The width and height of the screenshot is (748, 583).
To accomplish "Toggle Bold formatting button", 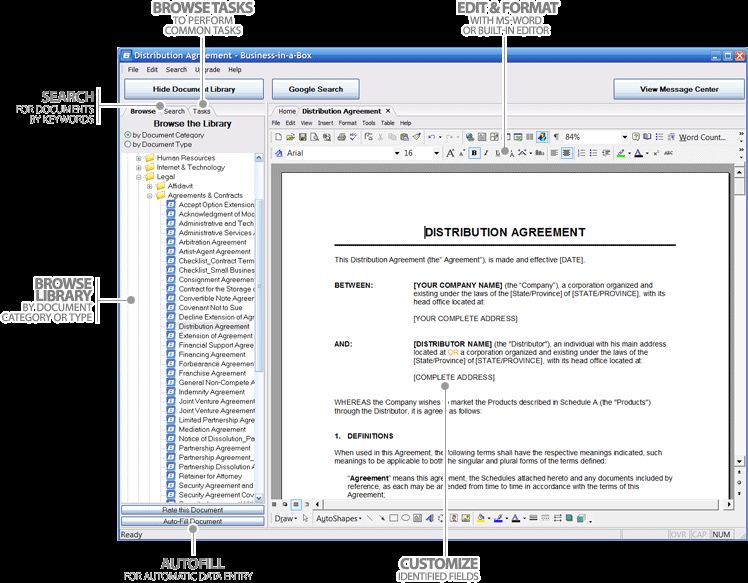I will click(474, 153).
